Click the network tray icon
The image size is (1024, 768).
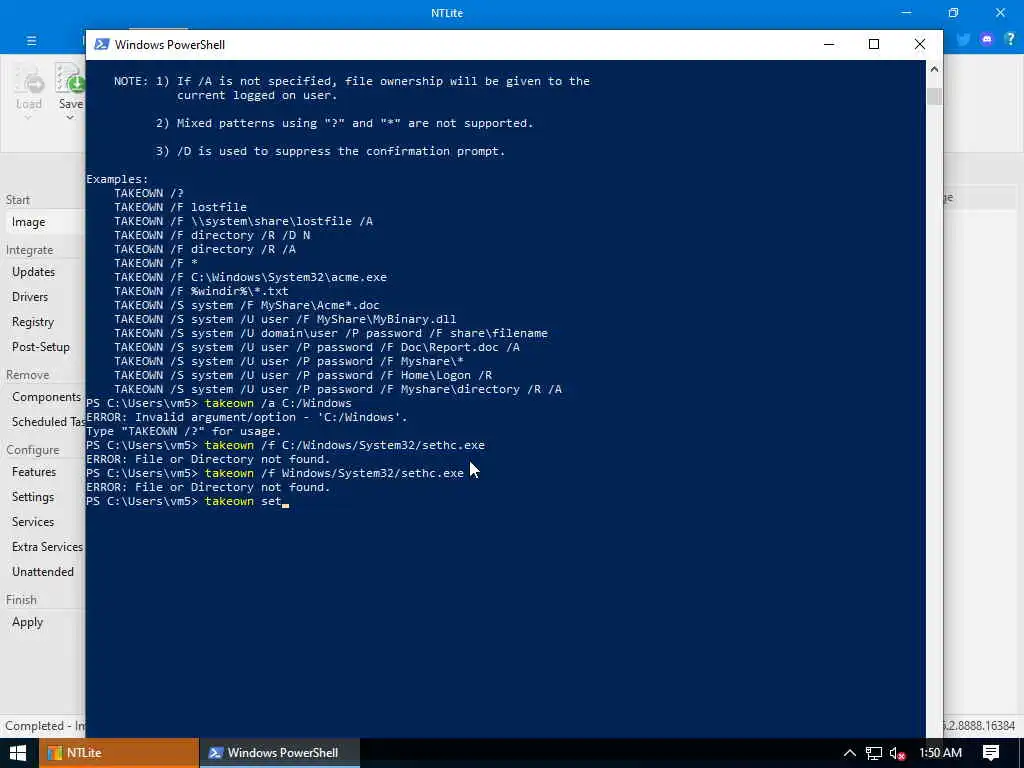click(874, 753)
